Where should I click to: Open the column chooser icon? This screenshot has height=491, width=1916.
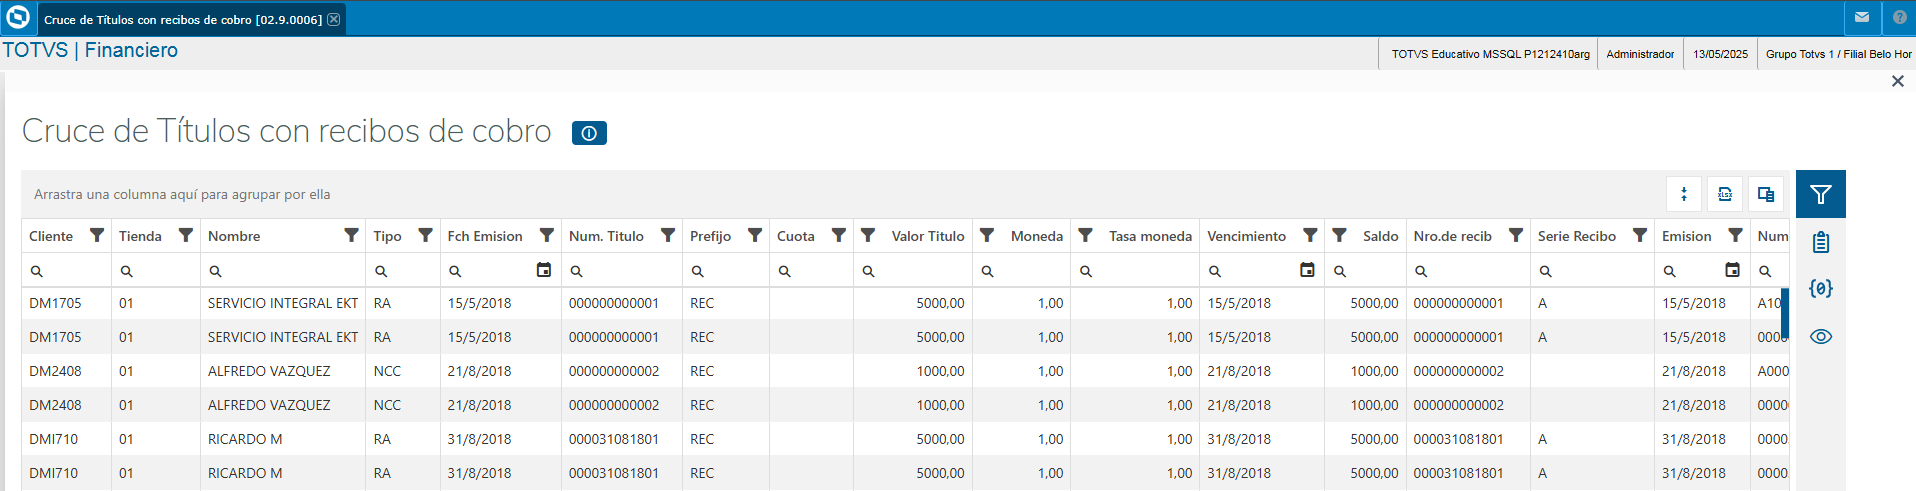1766,194
